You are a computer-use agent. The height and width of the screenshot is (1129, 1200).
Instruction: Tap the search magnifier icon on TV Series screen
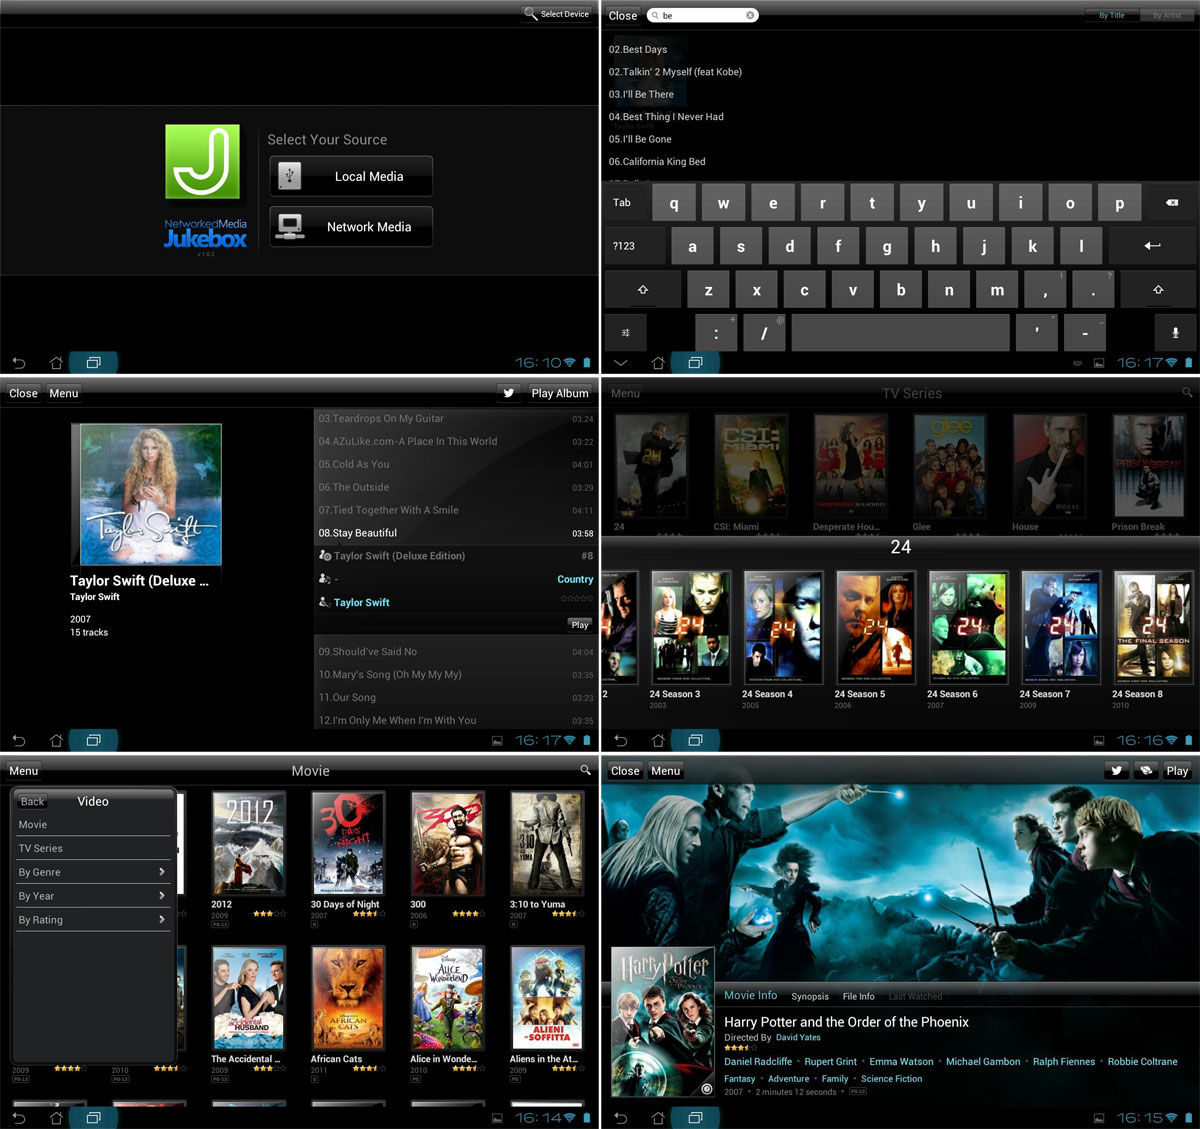tap(1186, 393)
